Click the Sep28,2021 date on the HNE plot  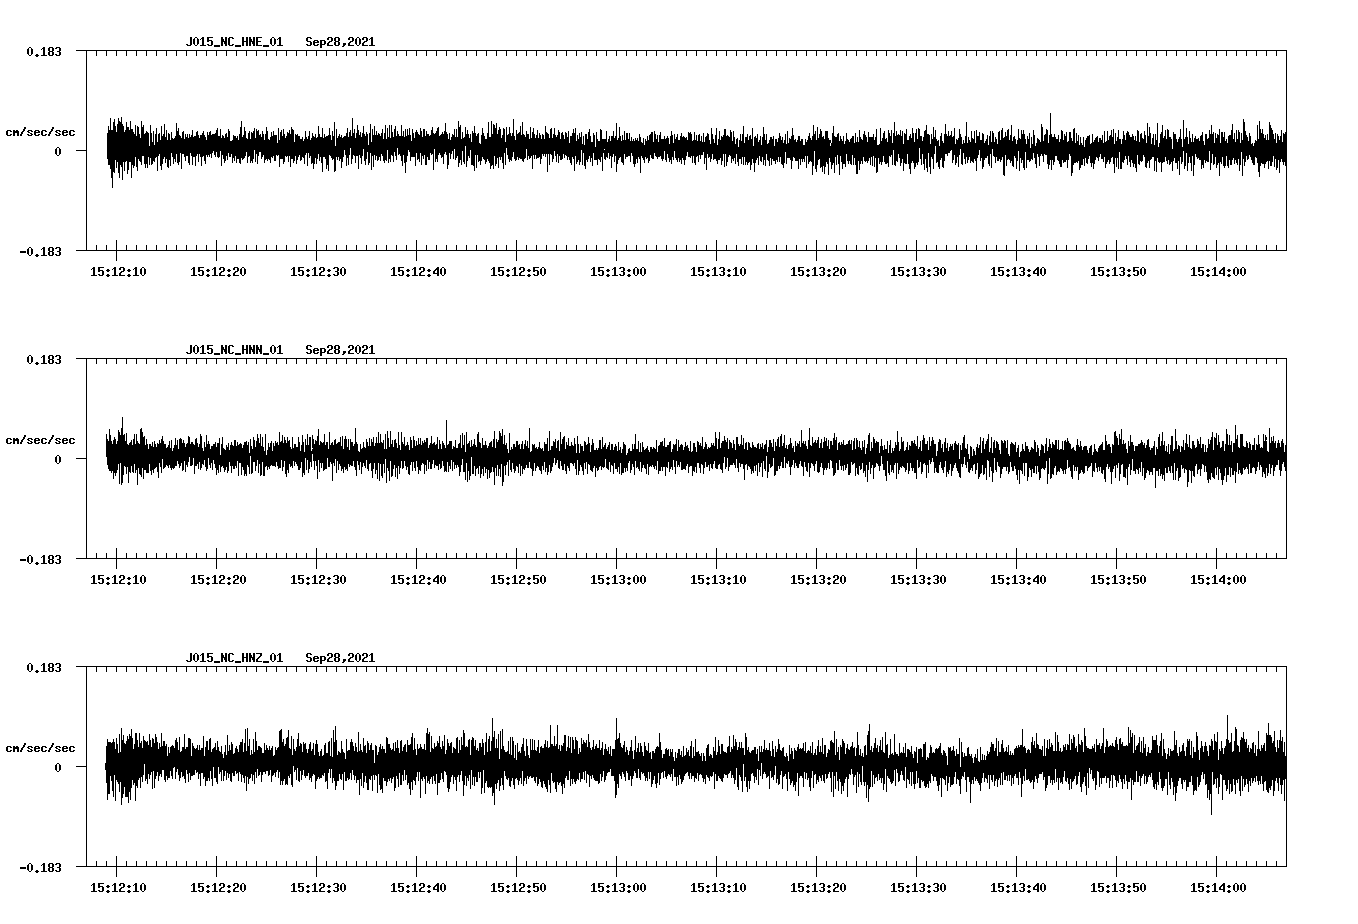(x=340, y=42)
